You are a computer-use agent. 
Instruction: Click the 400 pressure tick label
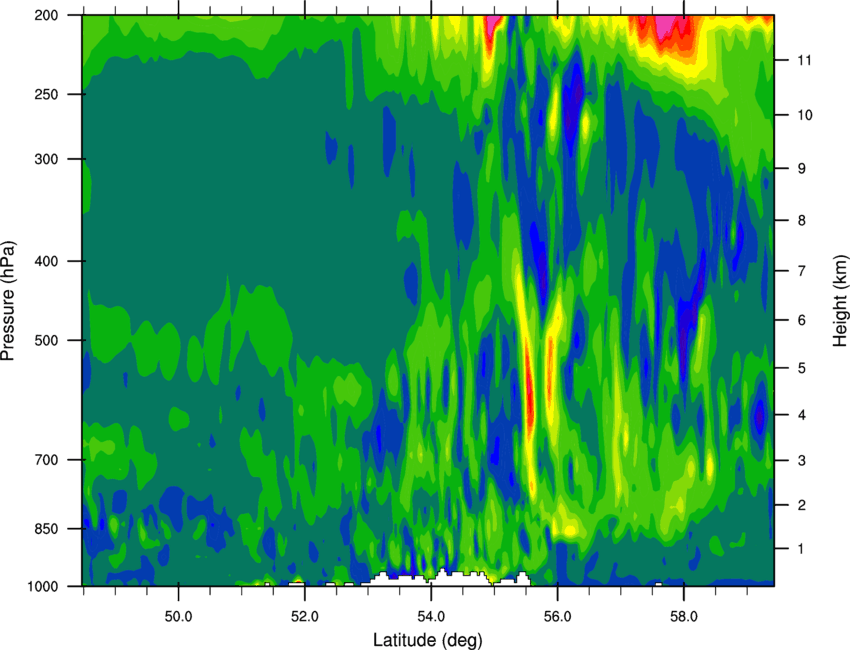pos(47,261)
